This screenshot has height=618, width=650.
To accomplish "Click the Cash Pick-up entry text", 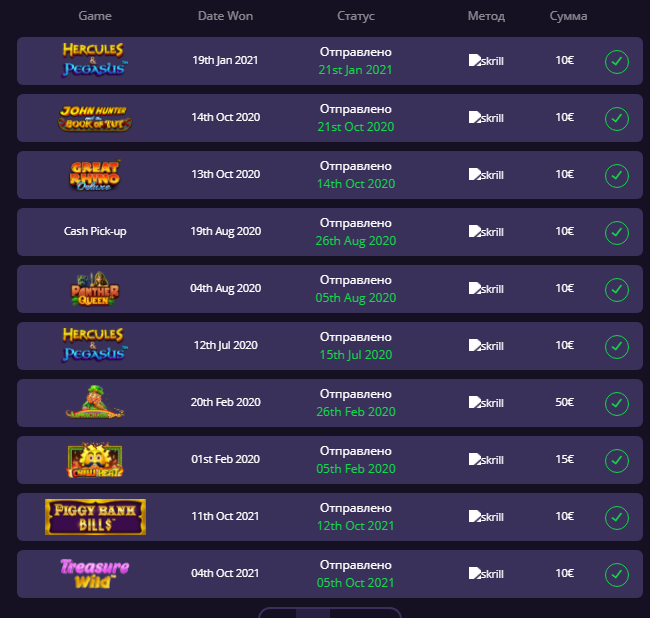I will [95, 231].
